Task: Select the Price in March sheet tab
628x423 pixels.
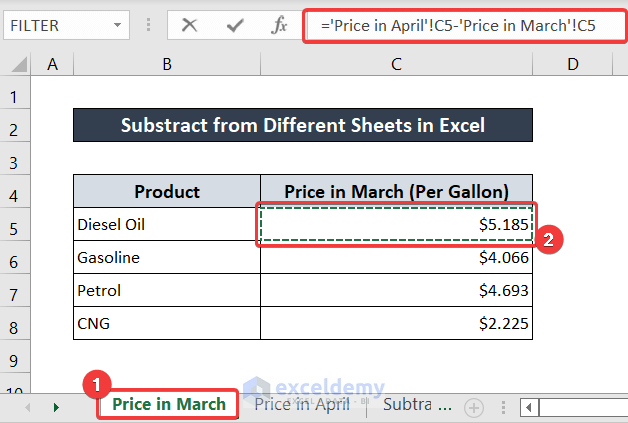Action: pos(168,405)
